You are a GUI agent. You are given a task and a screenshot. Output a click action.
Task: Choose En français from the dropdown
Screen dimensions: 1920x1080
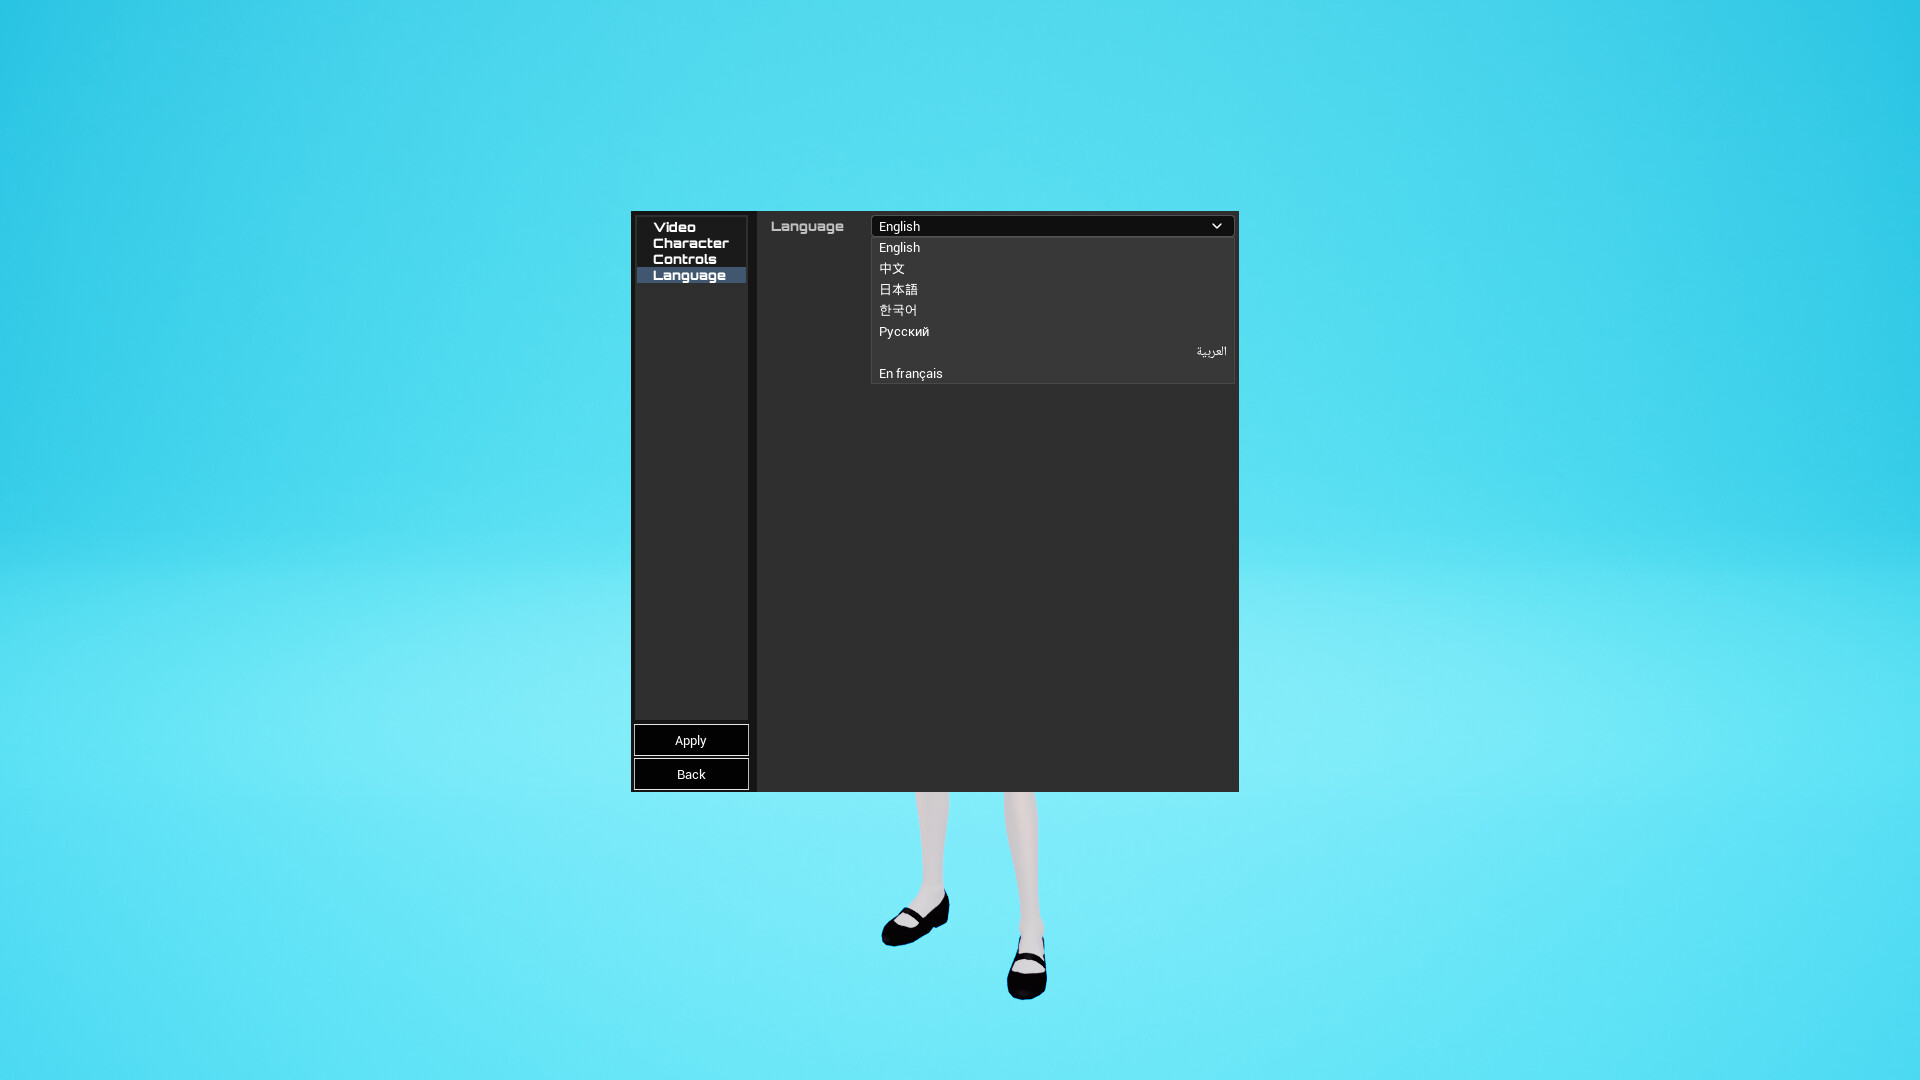[910, 373]
